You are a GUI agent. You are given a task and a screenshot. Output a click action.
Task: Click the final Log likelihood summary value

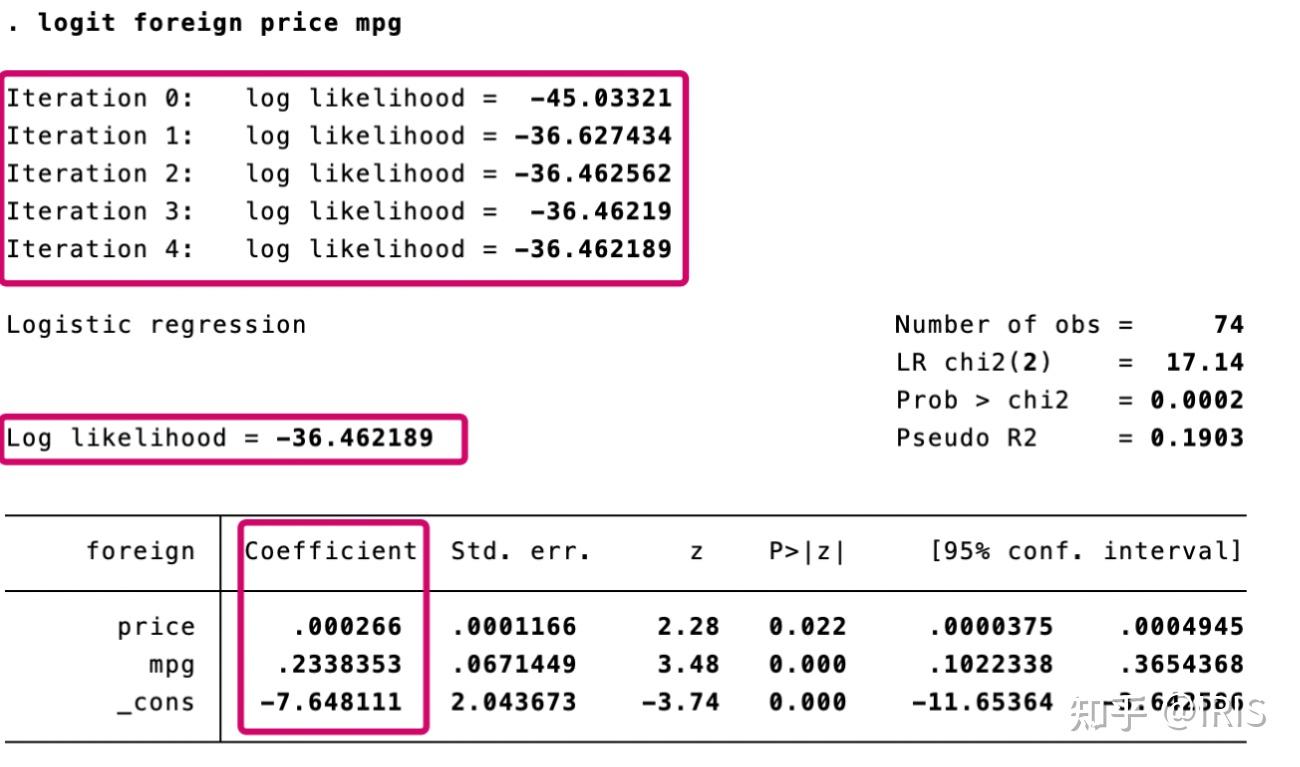pyautogui.click(x=354, y=438)
